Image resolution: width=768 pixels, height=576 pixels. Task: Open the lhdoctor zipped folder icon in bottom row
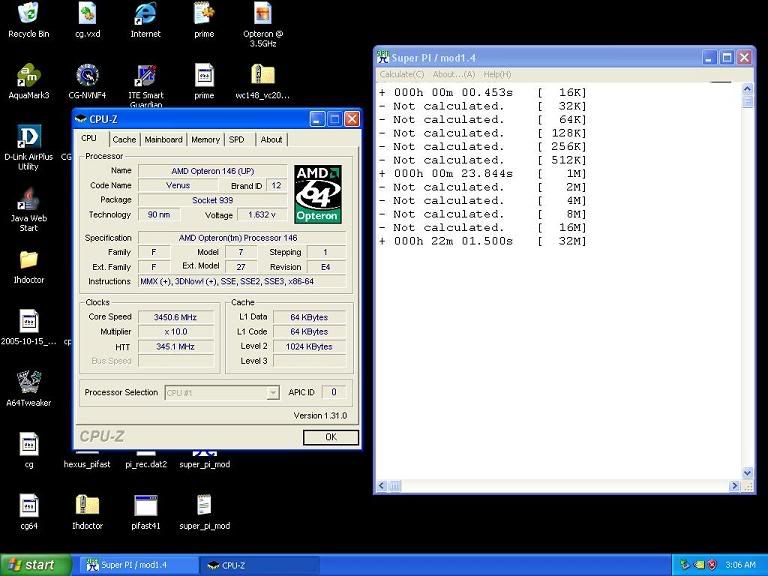87,506
